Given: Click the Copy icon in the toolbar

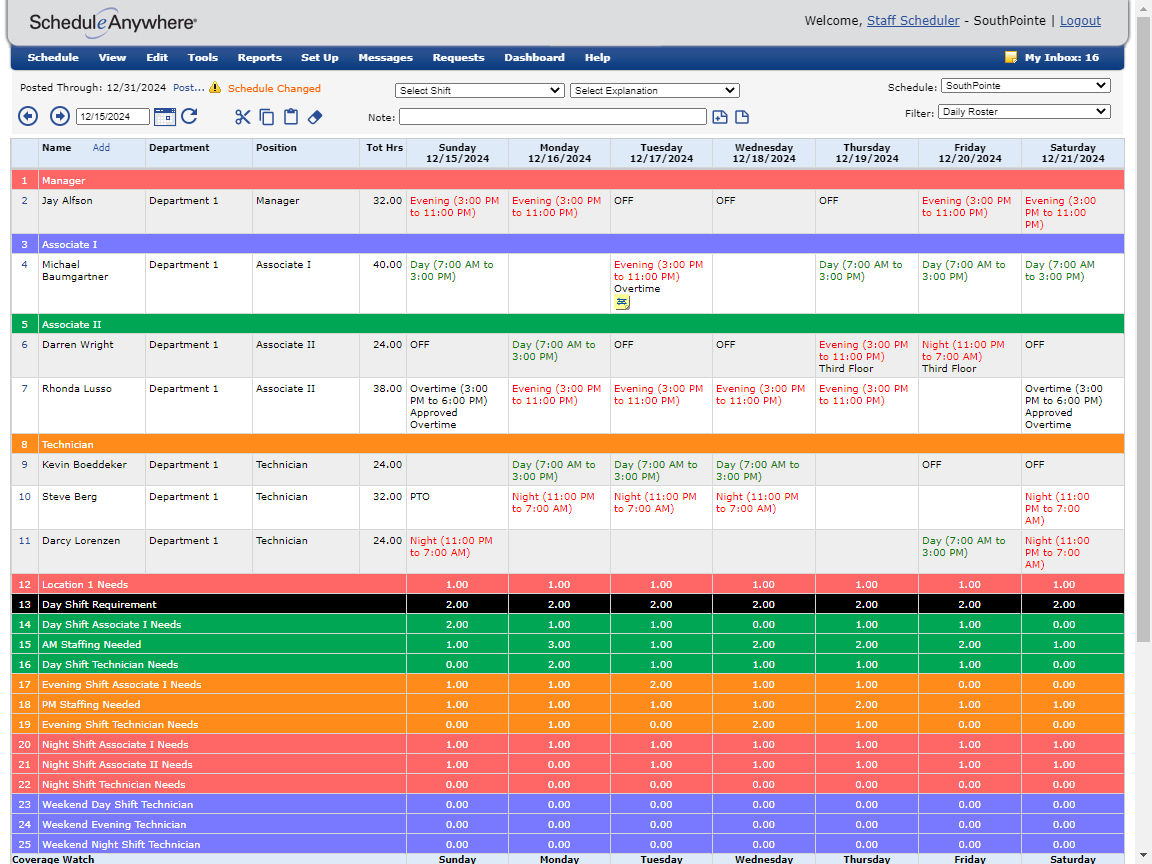Looking at the screenshot, I should [x=265, y=117].
